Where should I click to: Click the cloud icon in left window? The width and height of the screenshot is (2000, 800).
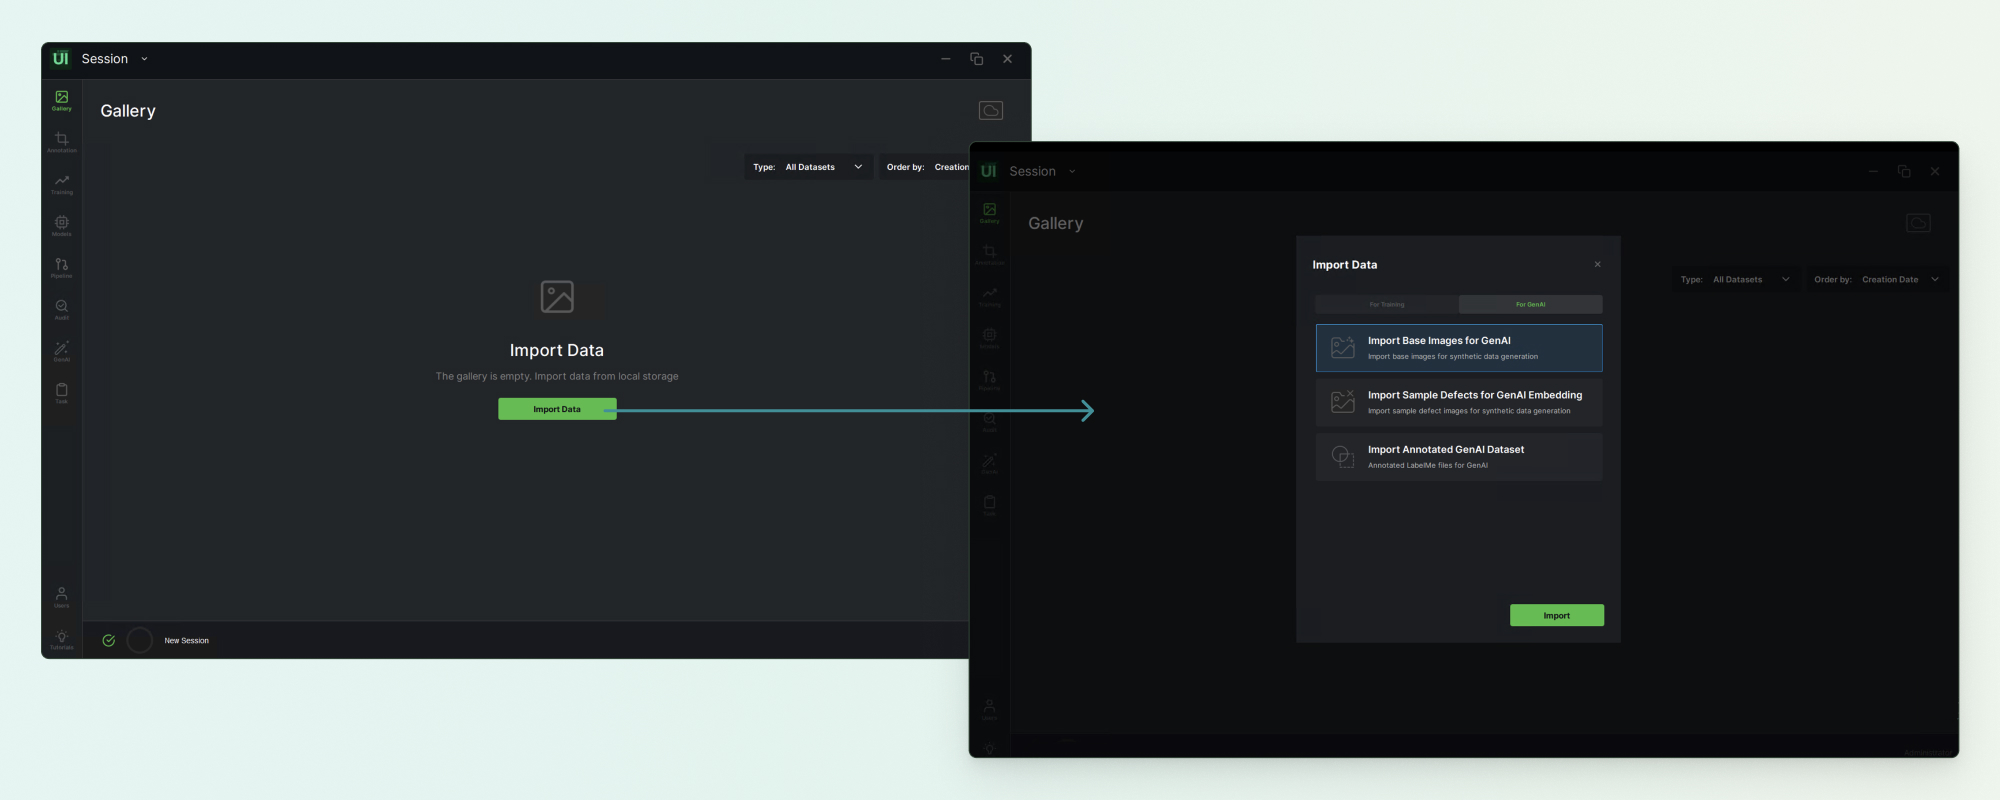[x=991, y=110]
